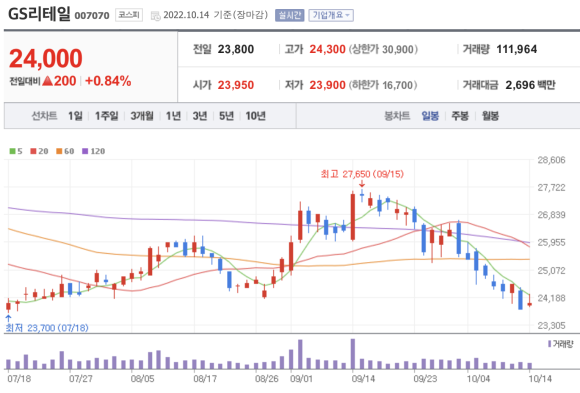Viewport: 580px width, 393px height.
Task: Switch to the 월봉 candlestick chart
Action: pyautogui.click(x=490, y=116)
